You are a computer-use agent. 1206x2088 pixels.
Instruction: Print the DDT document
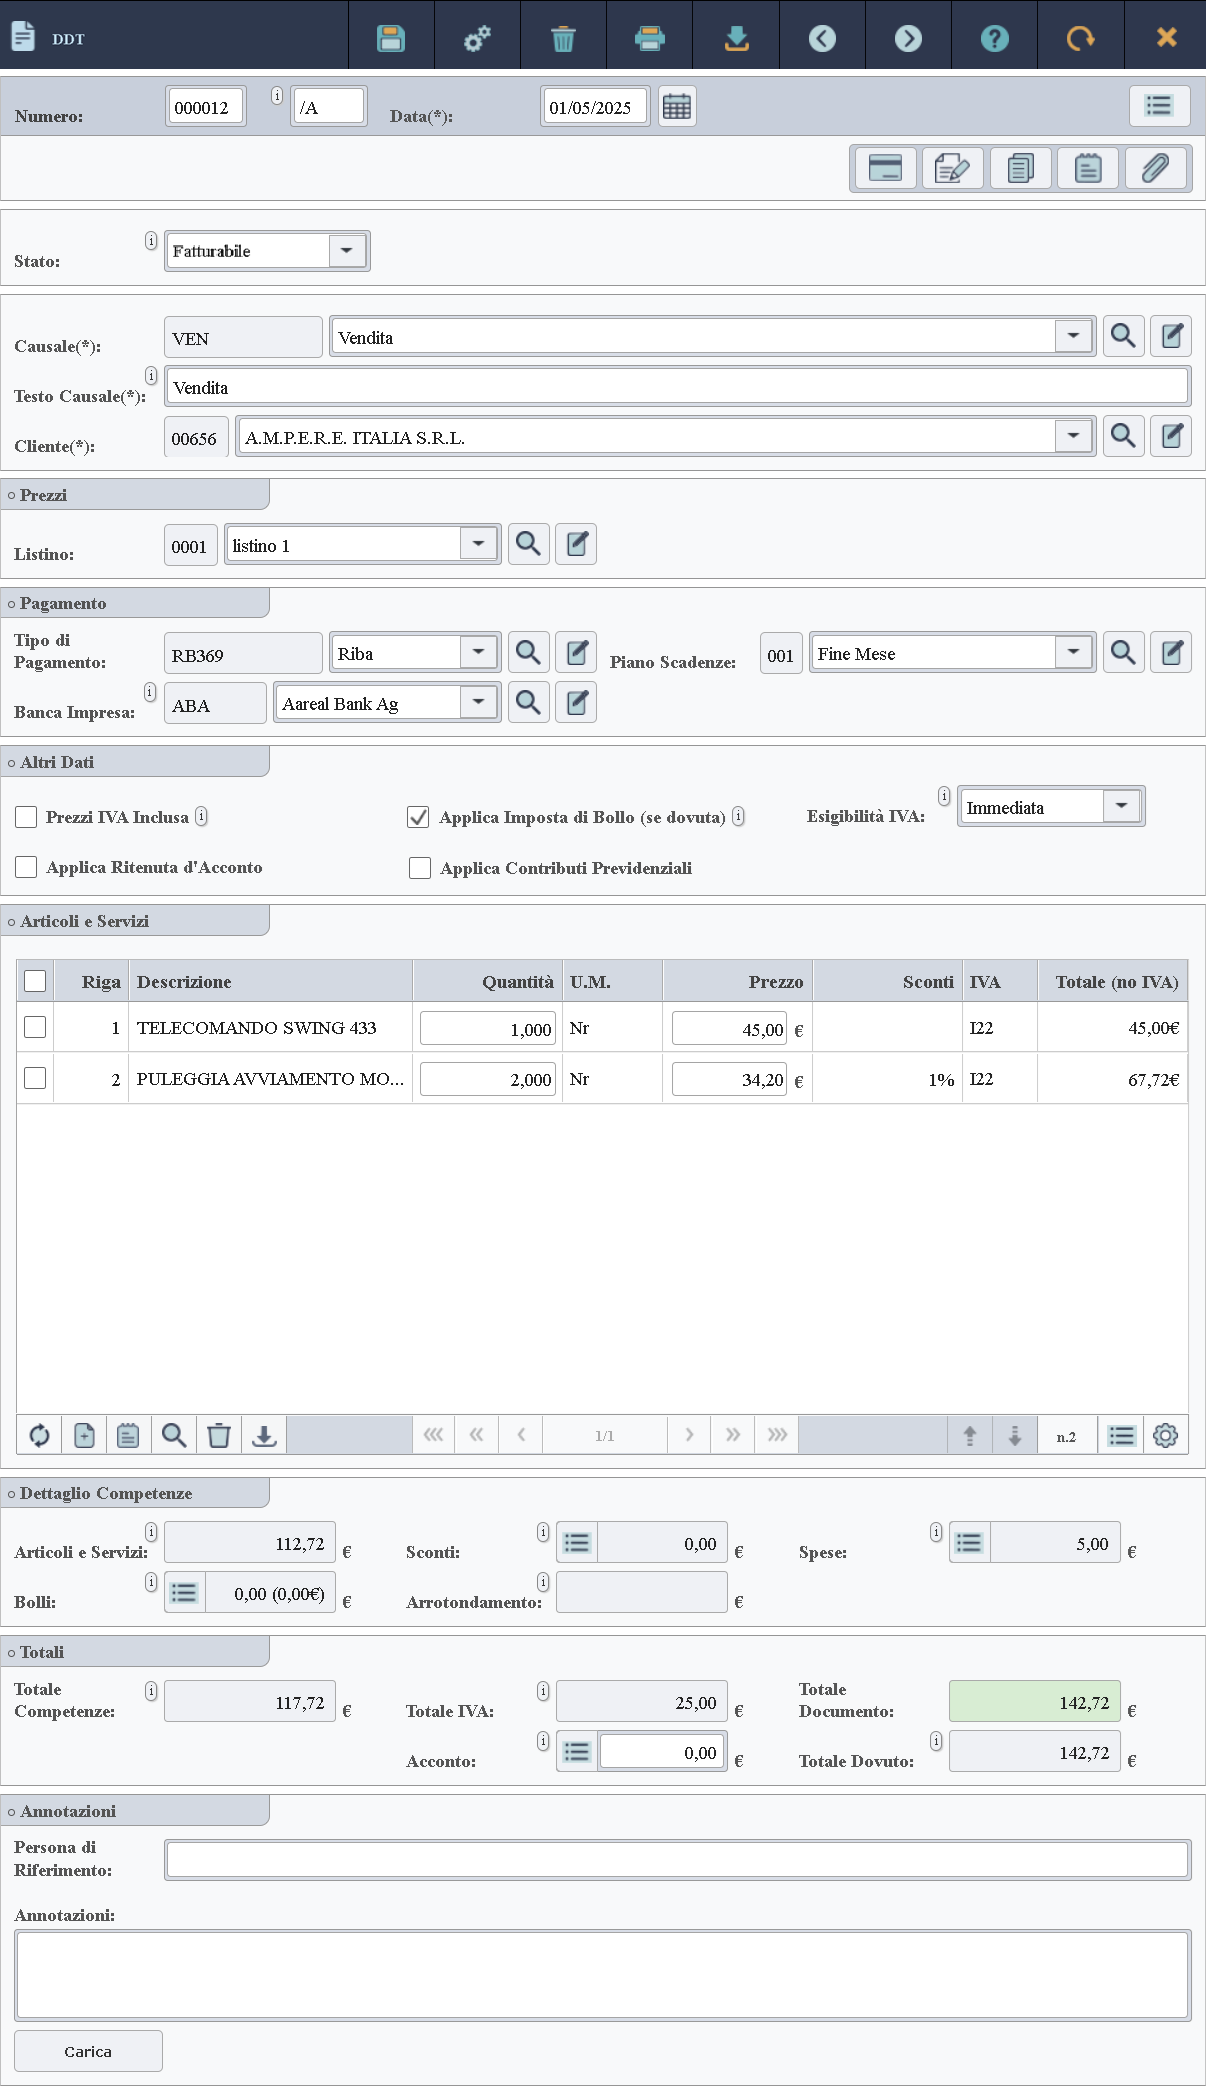[x=650, y=38]
